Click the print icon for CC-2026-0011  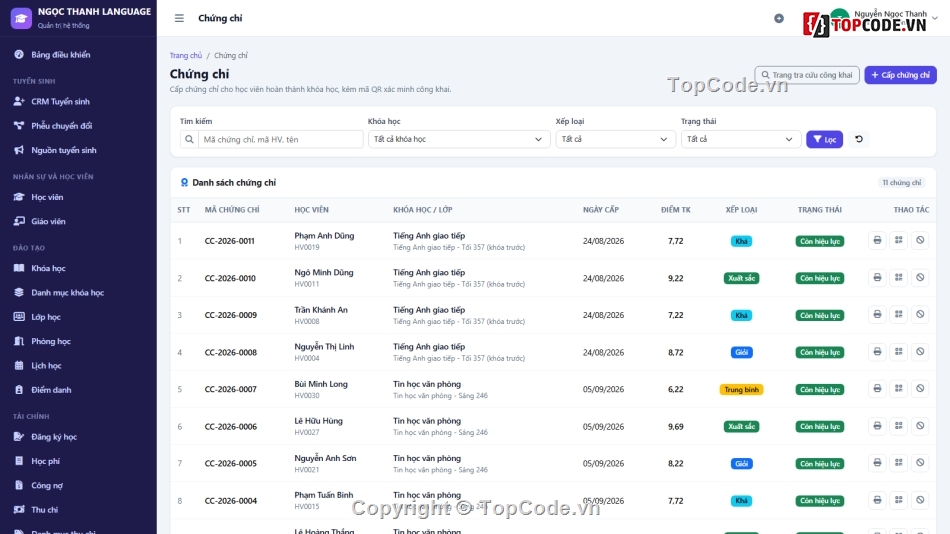pyautogui.click(x=877, y=241)
